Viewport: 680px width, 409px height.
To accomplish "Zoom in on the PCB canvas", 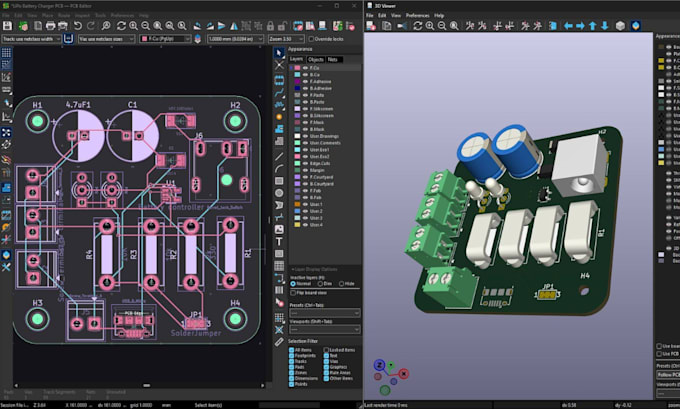I will coord(134,26).
